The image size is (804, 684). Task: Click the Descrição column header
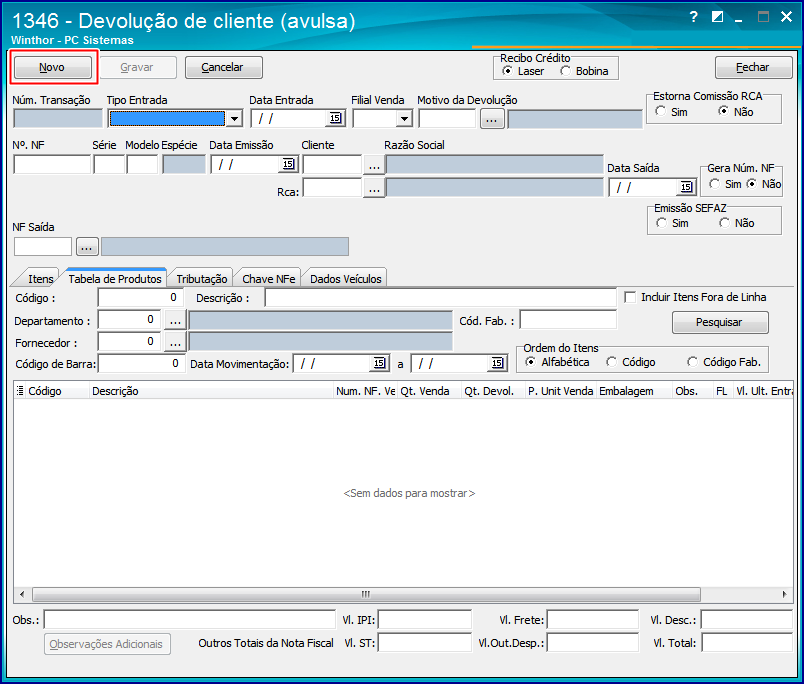211,391
